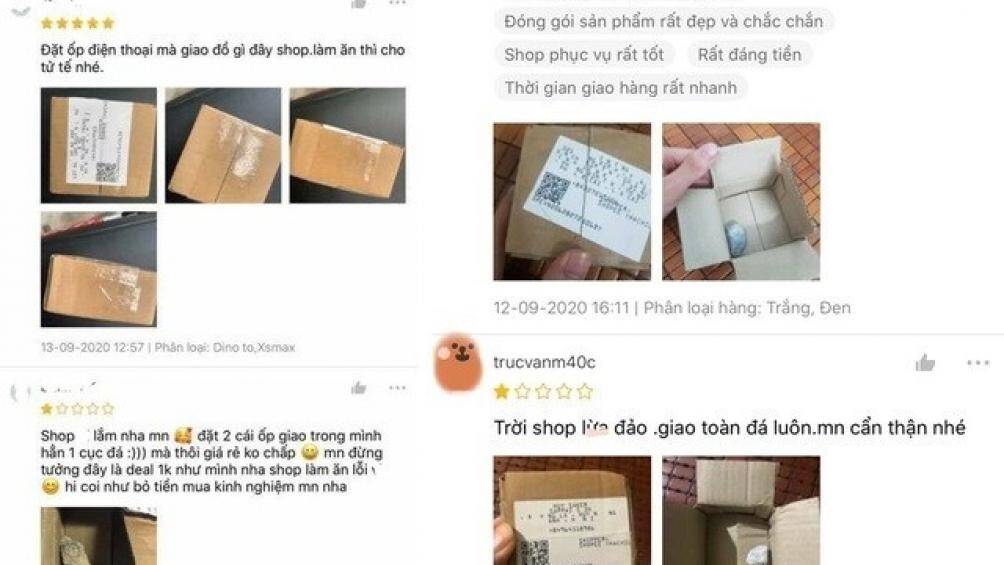This screenshot has height=565, width=1004.
Task: Open the second box photo in five-star review
Action: [x=223, y=145]
